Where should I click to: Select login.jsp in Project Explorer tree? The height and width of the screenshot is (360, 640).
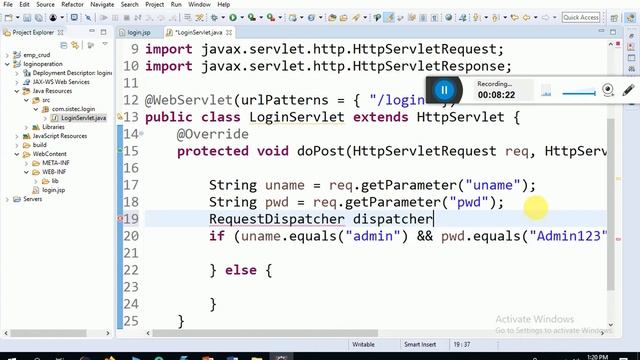click(53, 190)
